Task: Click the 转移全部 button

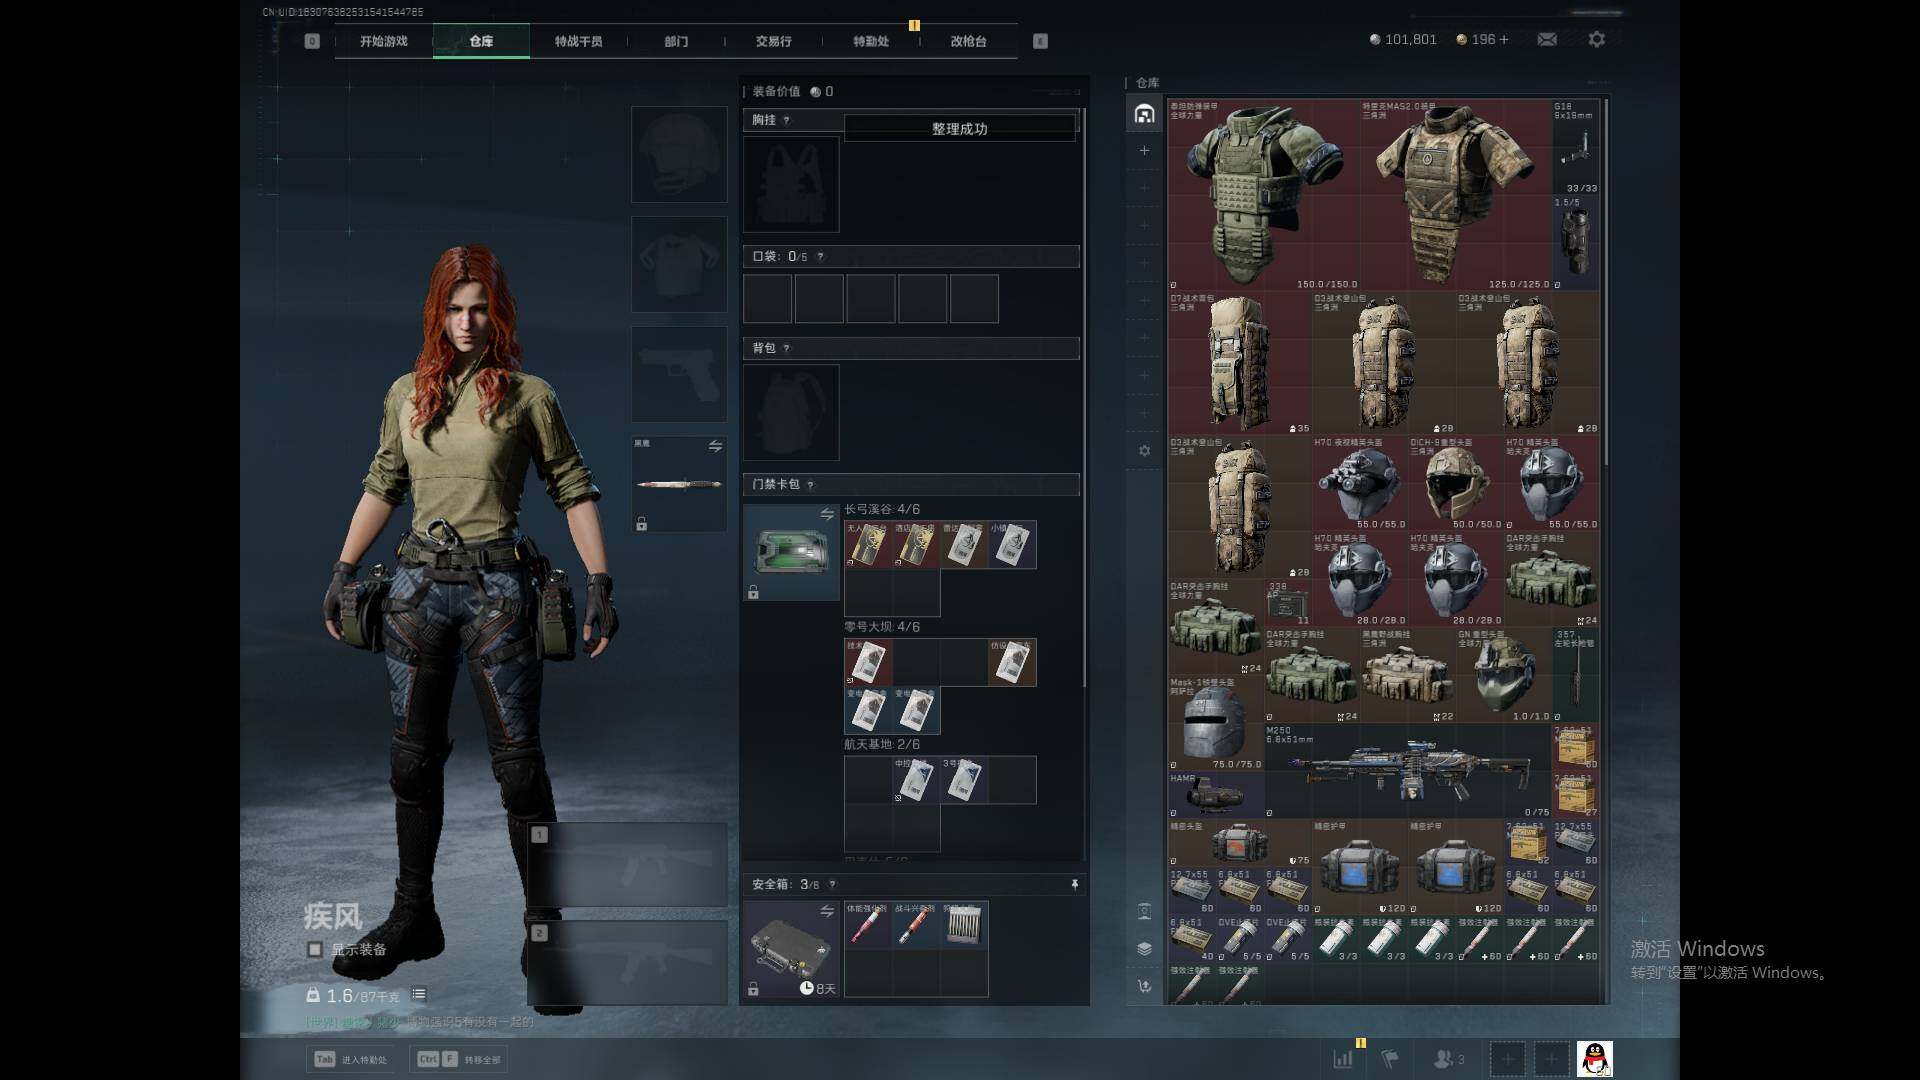Action: [461, 1059]
